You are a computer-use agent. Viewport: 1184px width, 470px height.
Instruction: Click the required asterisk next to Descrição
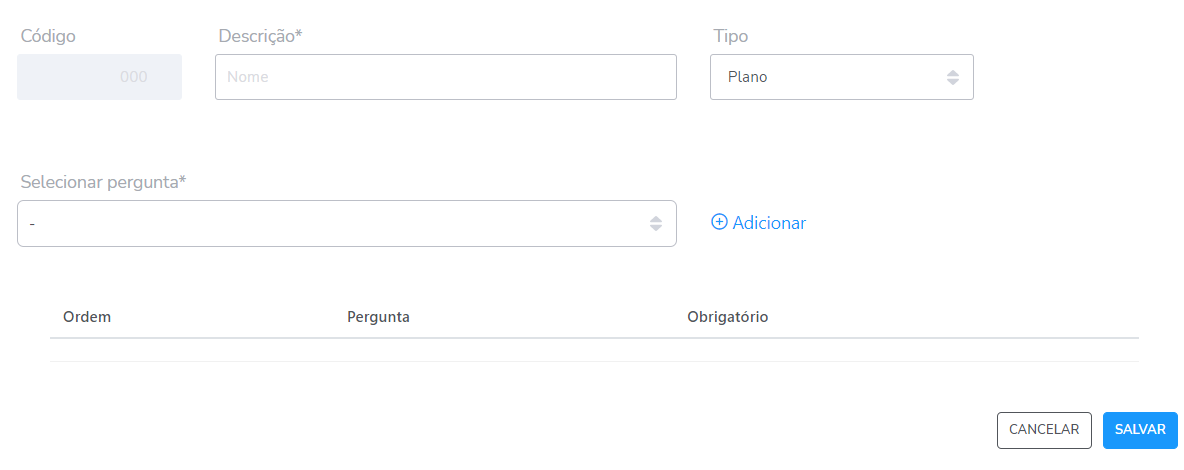(x=299, y=35)
